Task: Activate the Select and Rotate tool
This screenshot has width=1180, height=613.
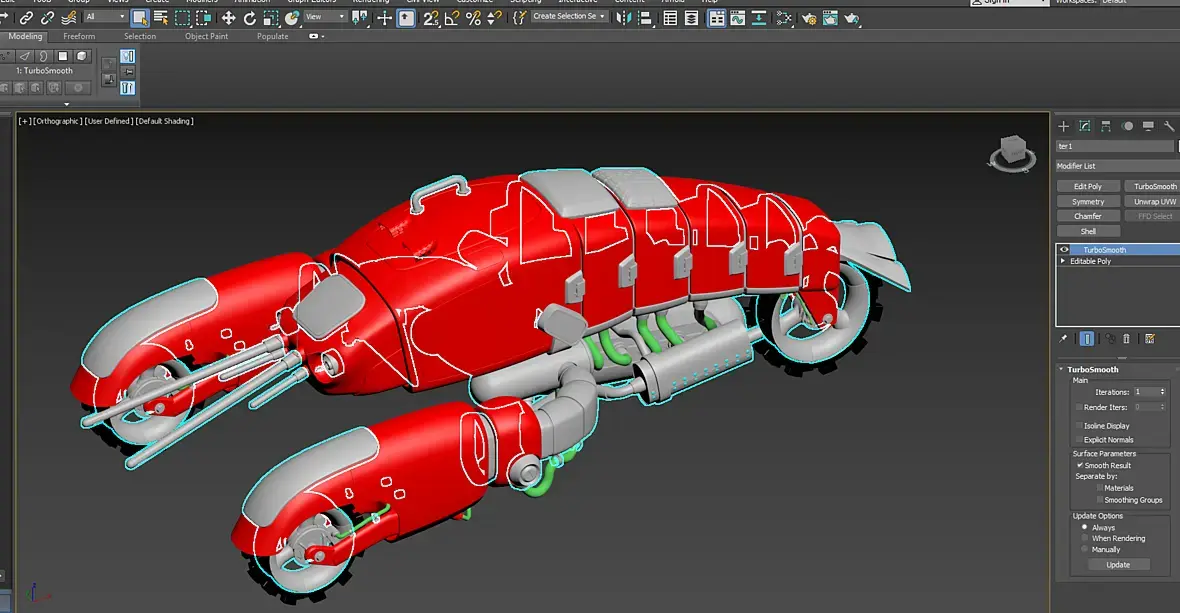Action: (x=250, y=18)
